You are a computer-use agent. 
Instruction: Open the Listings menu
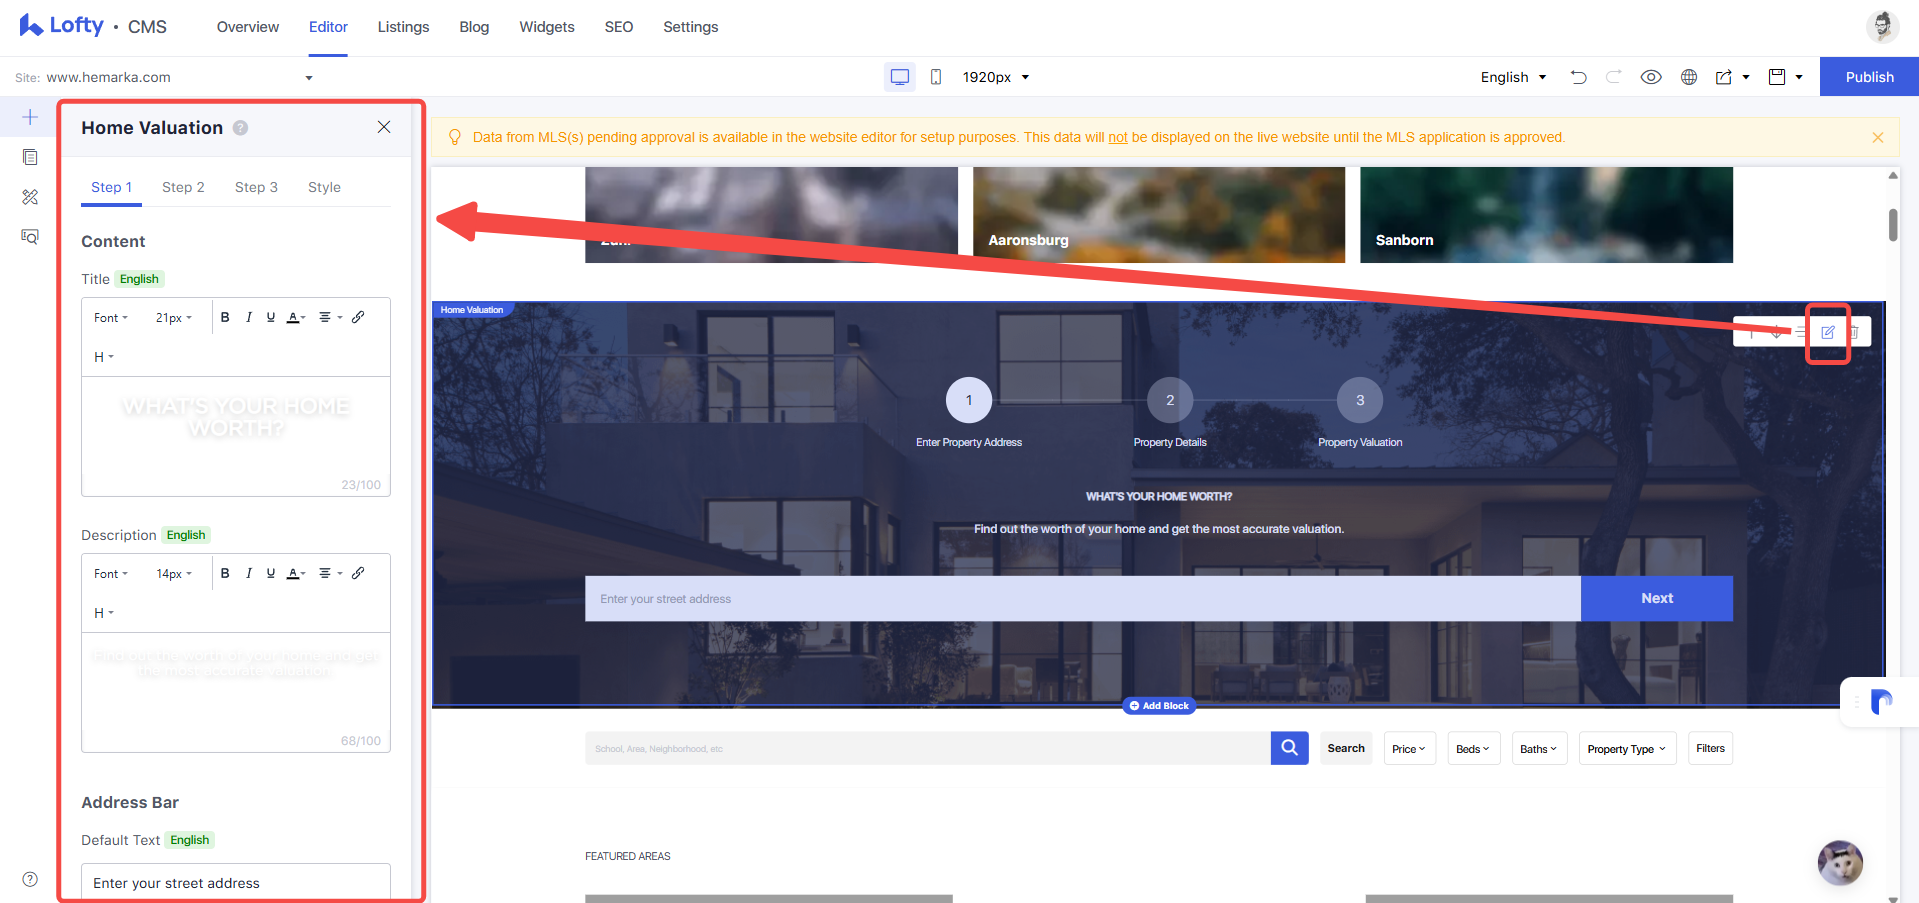[x=403, y=27]
